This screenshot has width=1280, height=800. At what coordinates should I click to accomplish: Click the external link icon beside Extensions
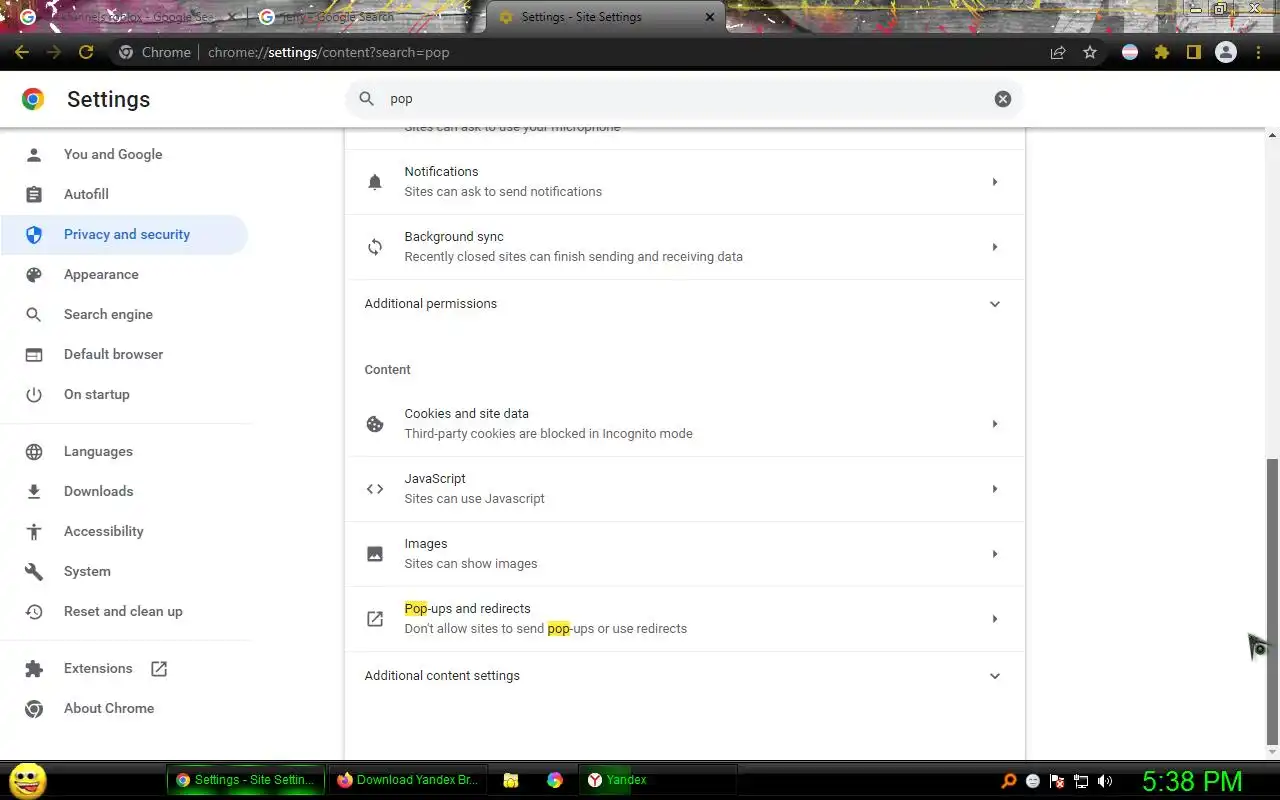(x=159, y=669)
